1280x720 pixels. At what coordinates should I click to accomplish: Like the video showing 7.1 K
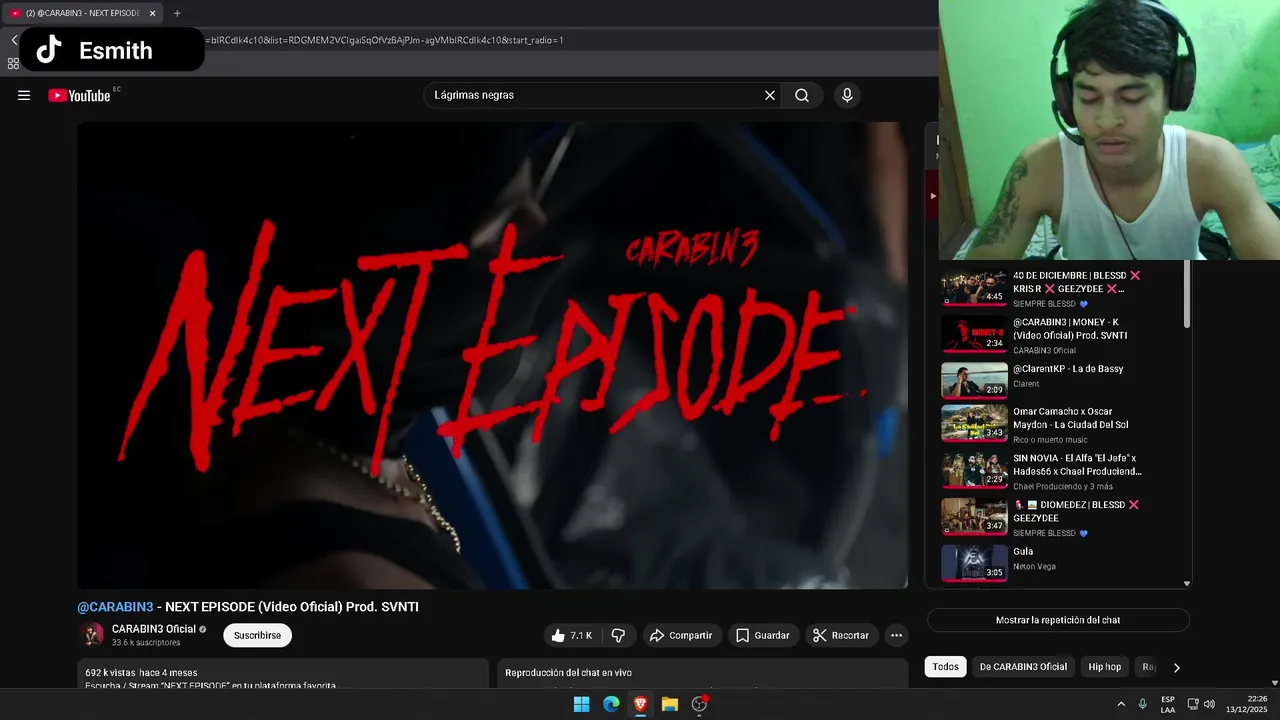[571, 635]
